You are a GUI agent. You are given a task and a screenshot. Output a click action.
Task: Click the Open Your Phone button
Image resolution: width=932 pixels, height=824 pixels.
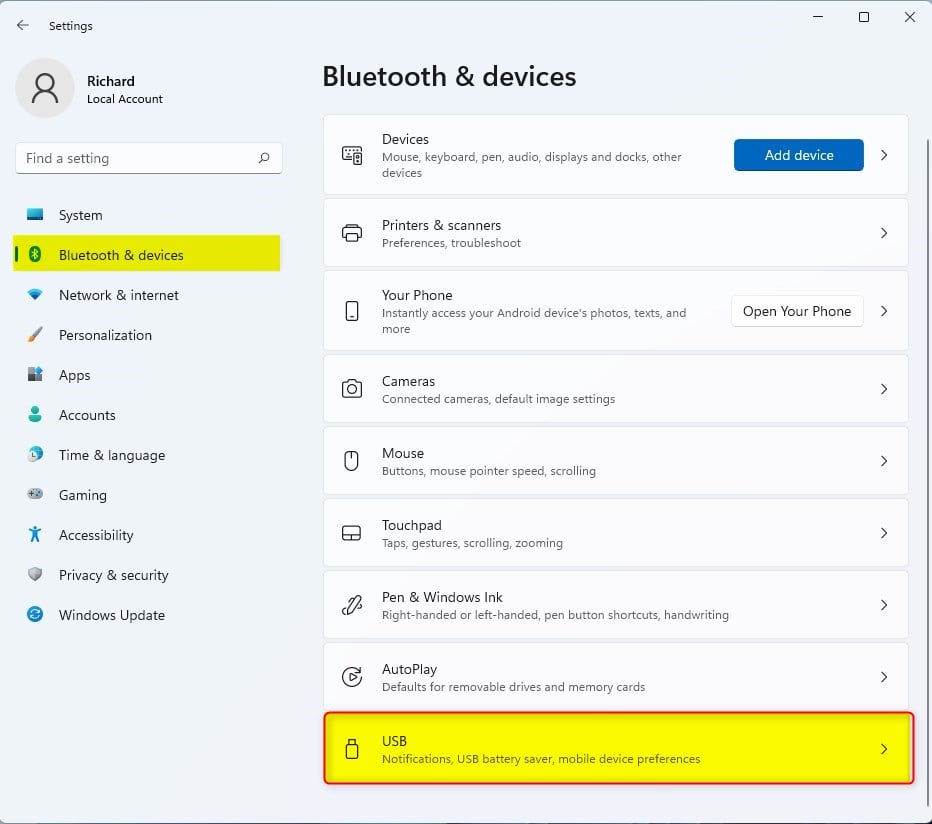[x=796, y=311]
